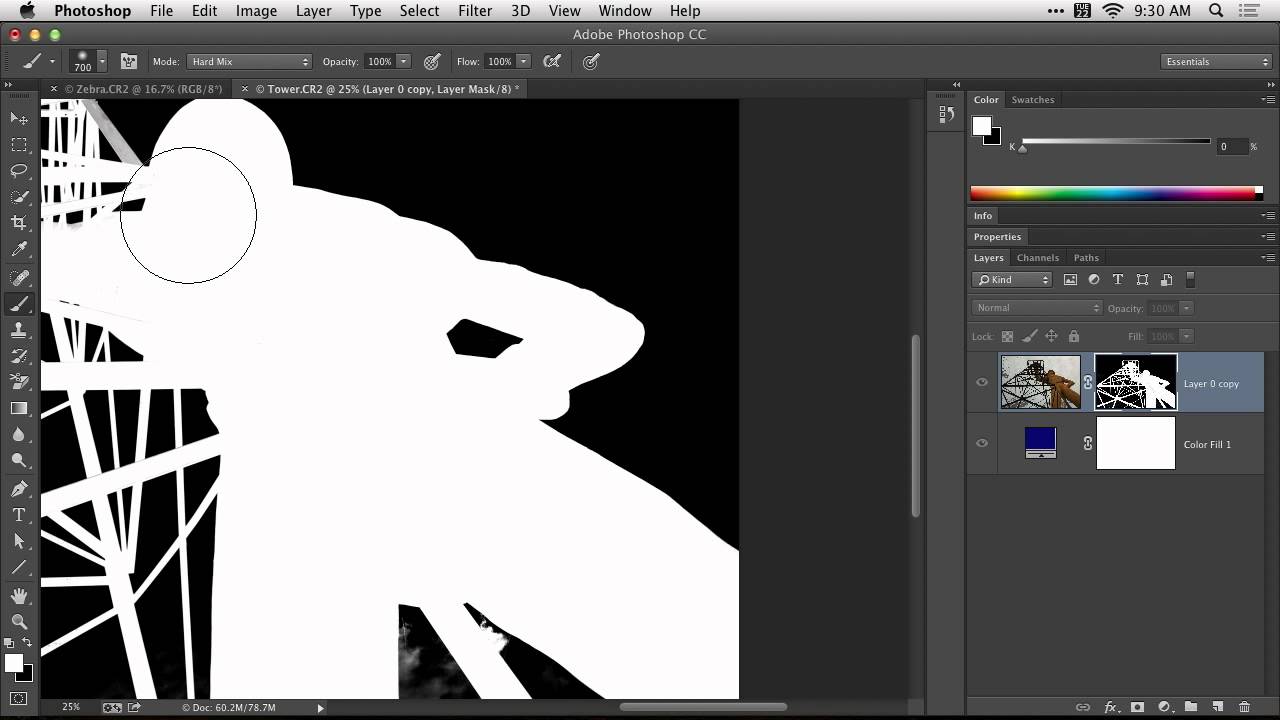Image resolution: width=1280 pixels, height=720 pixels.
Task: Delete the selected layer via trash
Action: pos(1245,707)
